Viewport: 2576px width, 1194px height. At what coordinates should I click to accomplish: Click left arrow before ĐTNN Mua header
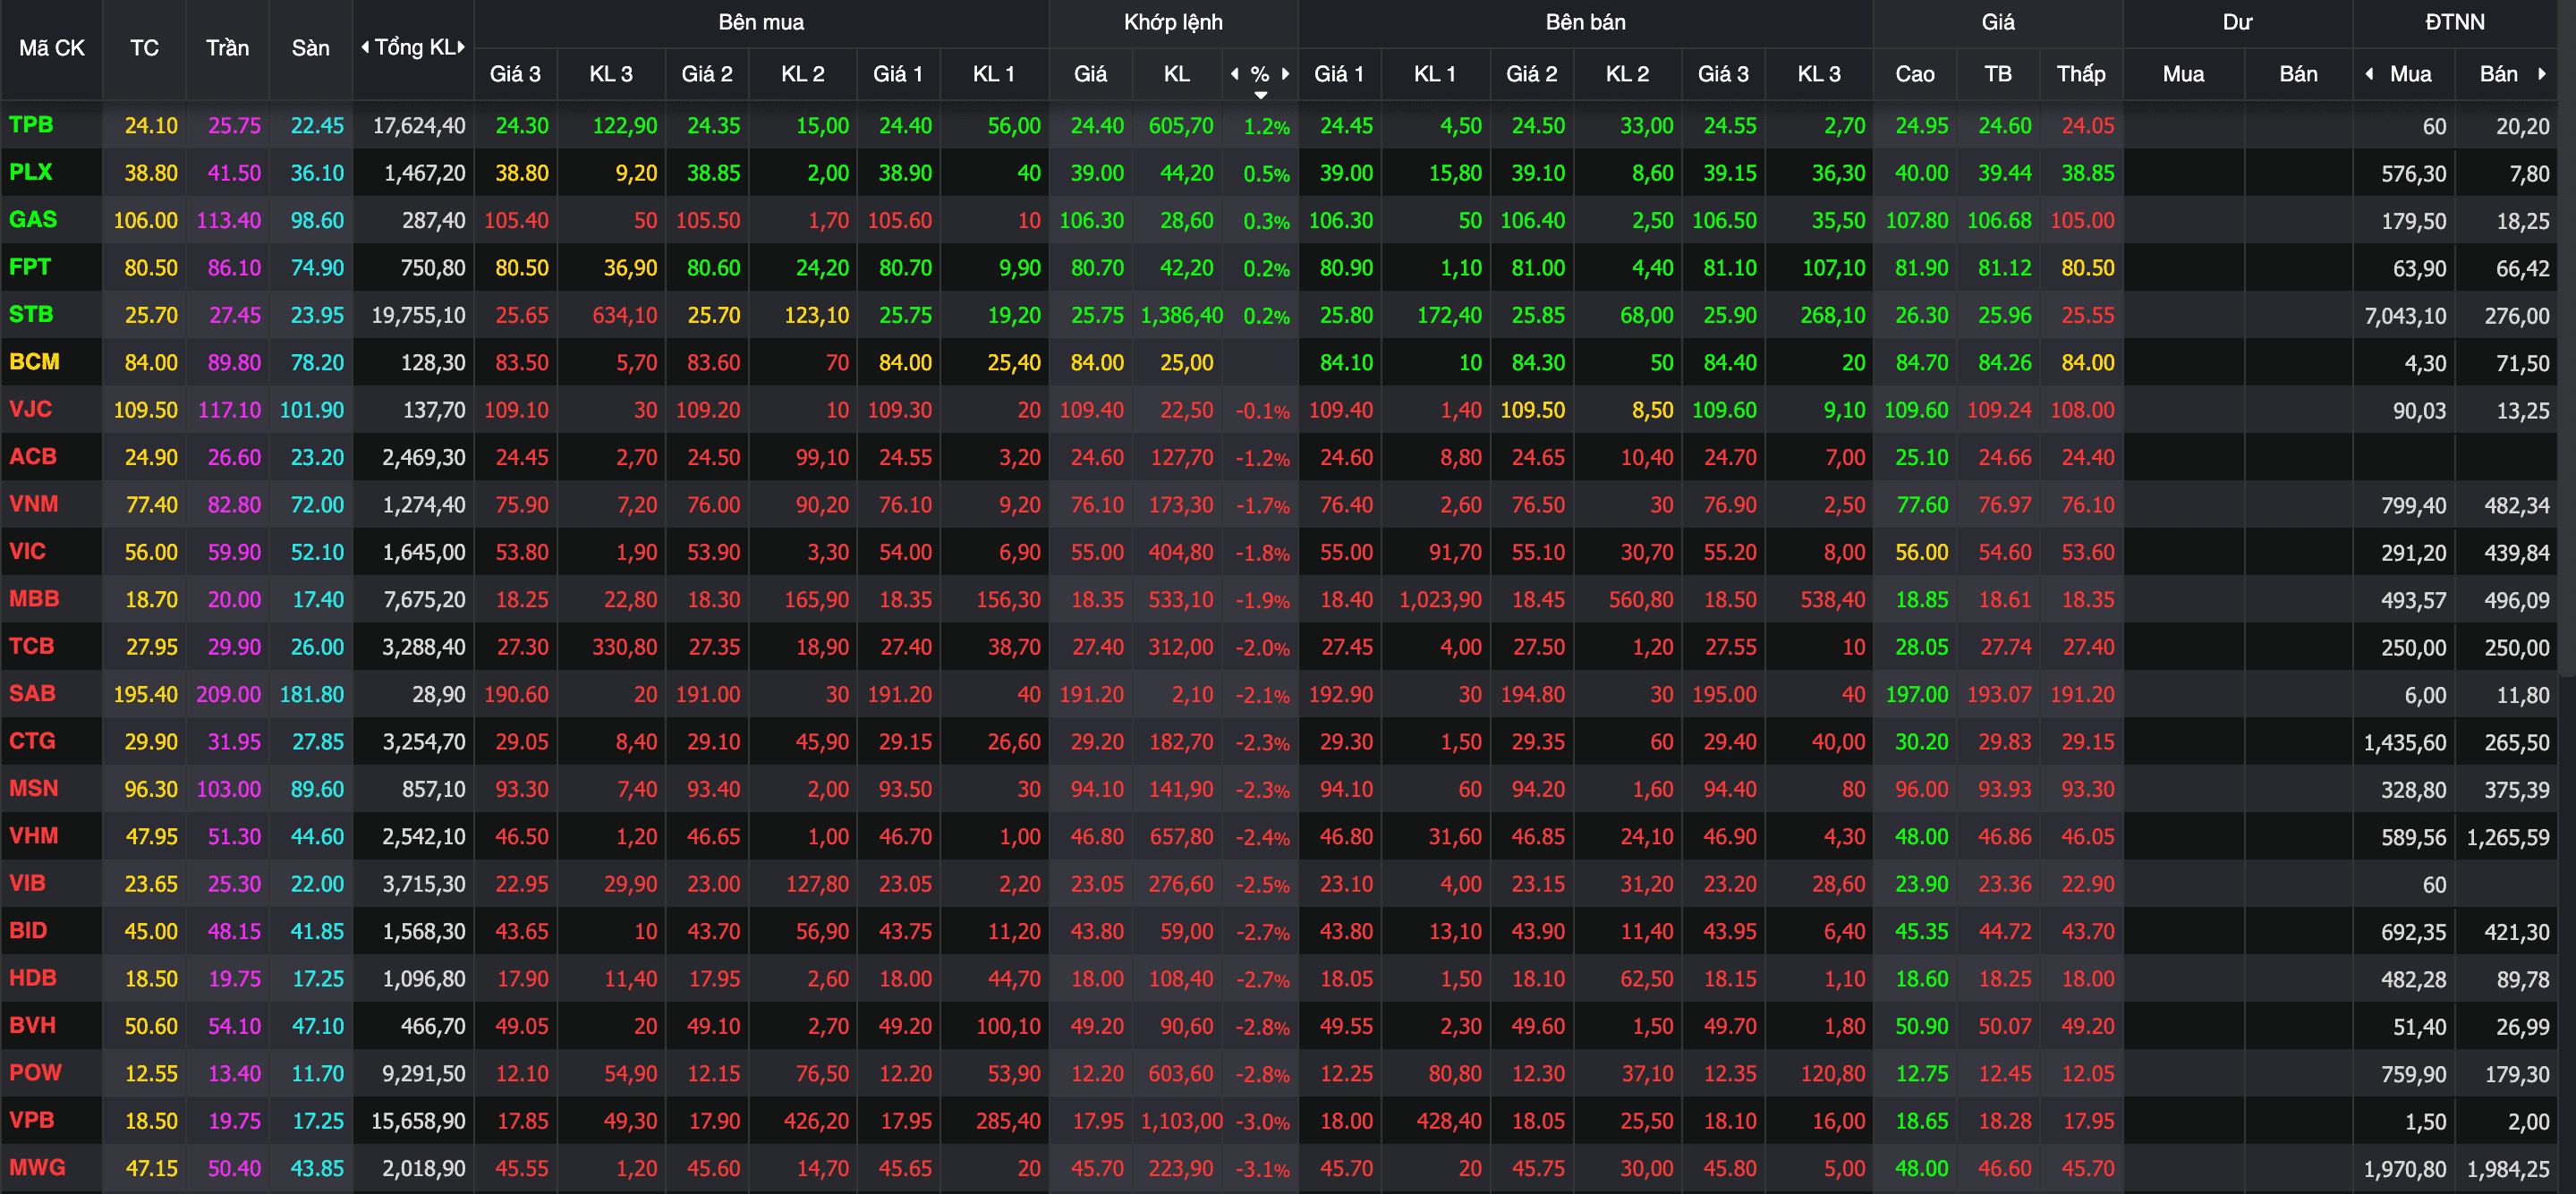pyautogui.click(x=2369, y=73)
